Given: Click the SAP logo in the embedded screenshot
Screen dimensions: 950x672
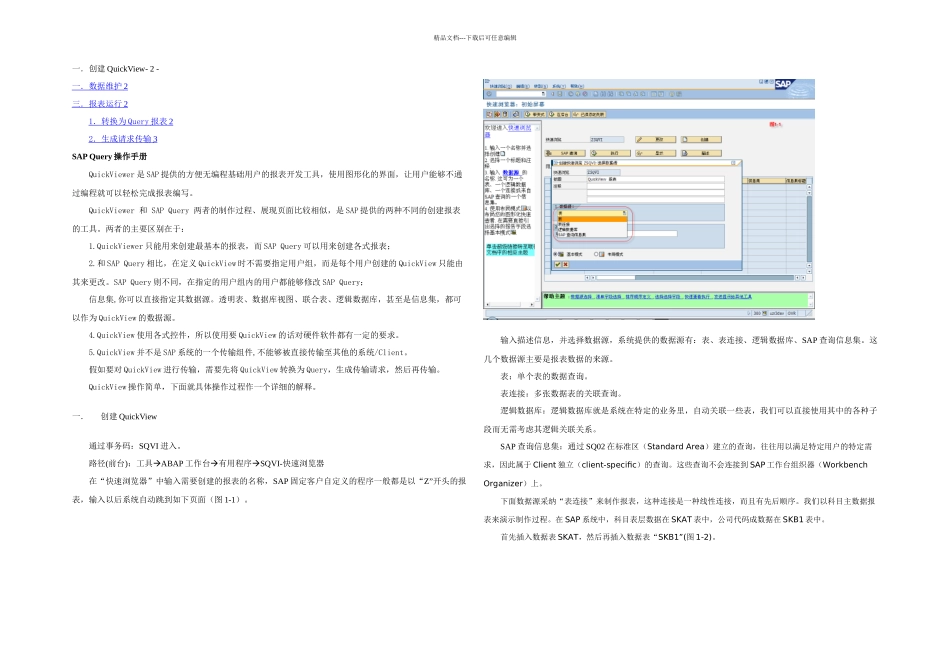Looking at the screenshot, I should pyautogui.click(x=783, y=85).
